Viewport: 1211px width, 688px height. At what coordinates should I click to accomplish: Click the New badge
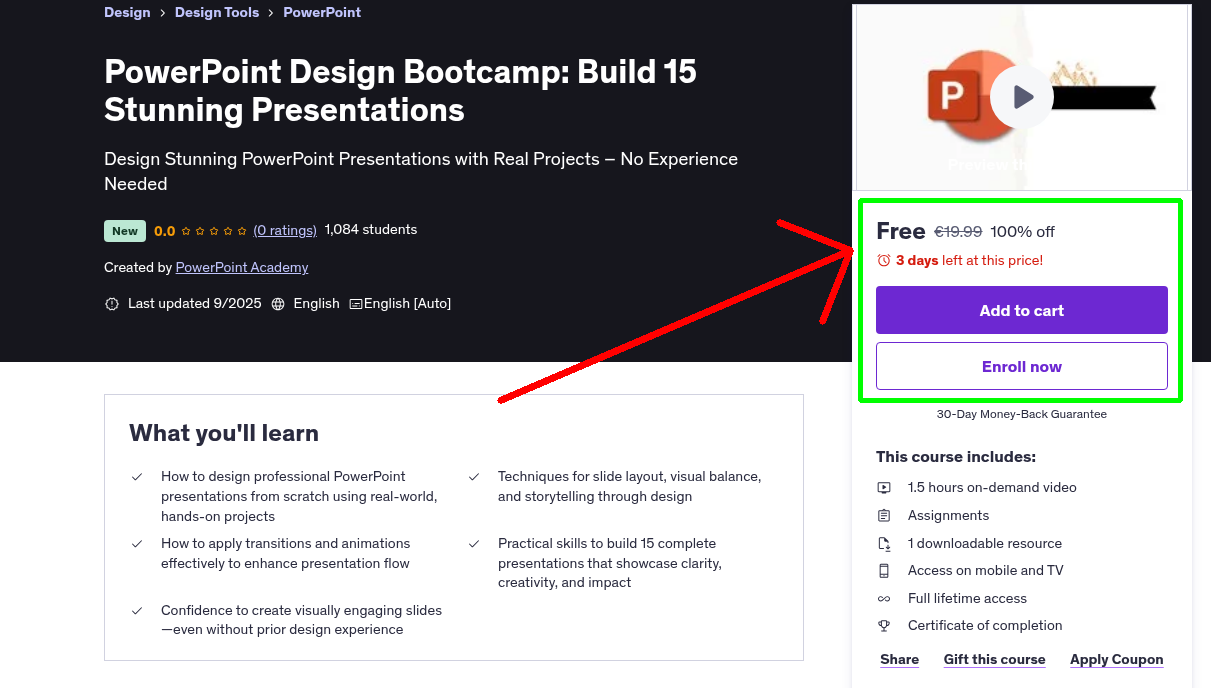(125, 231)
